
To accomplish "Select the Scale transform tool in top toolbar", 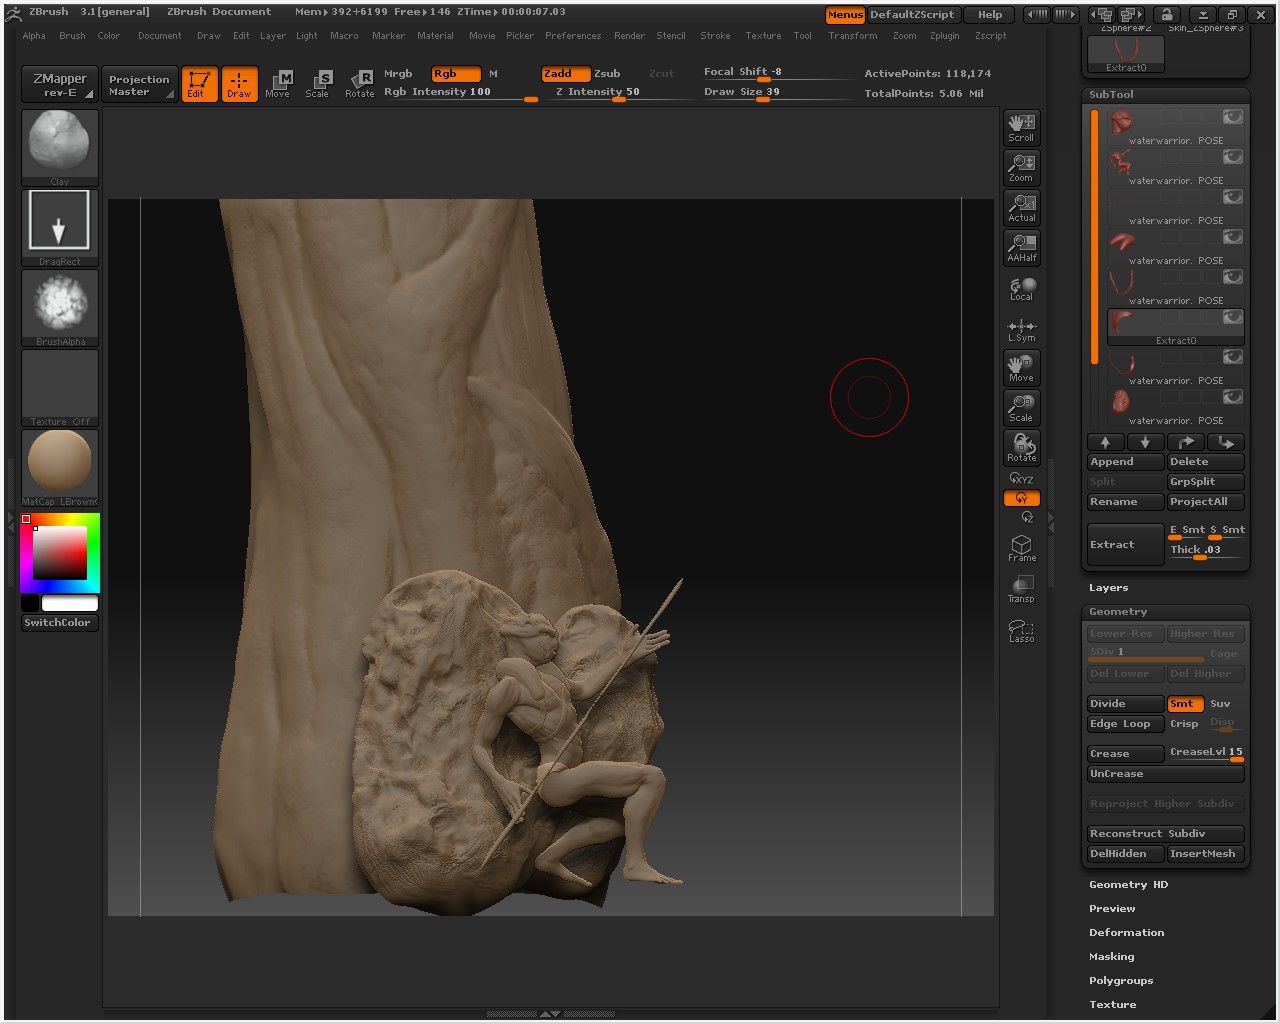I will pyautogui.click(x=318, y=84).
